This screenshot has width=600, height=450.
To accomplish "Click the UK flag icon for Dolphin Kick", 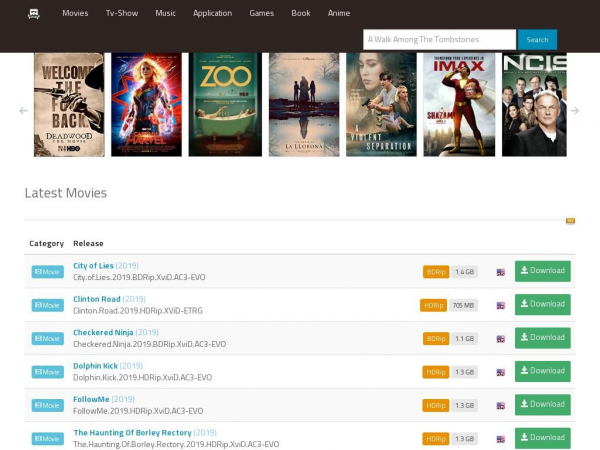I will coord(501,372).
